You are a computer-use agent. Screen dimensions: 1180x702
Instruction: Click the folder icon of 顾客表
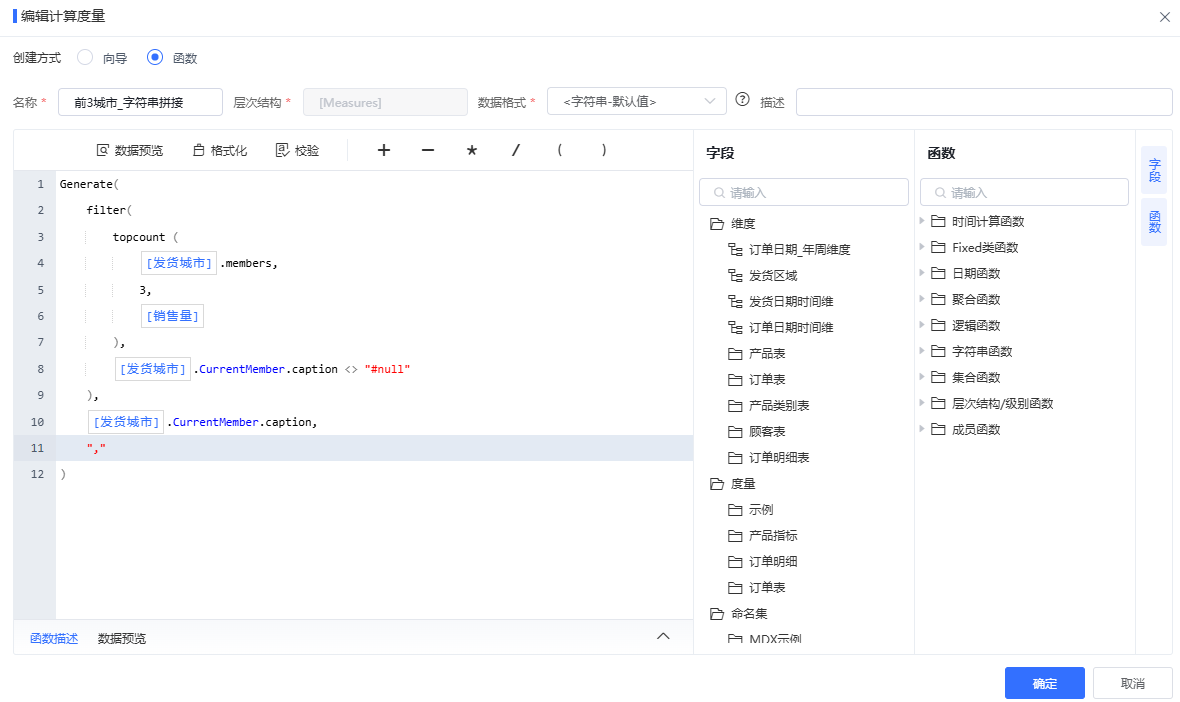735,432
